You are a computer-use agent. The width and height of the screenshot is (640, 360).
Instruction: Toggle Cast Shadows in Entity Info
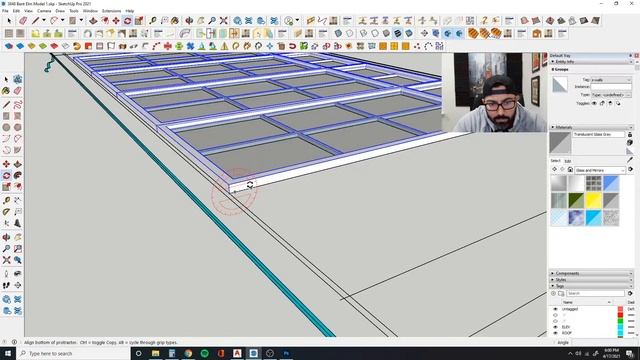pyautogui.click(x=618, y=104)
